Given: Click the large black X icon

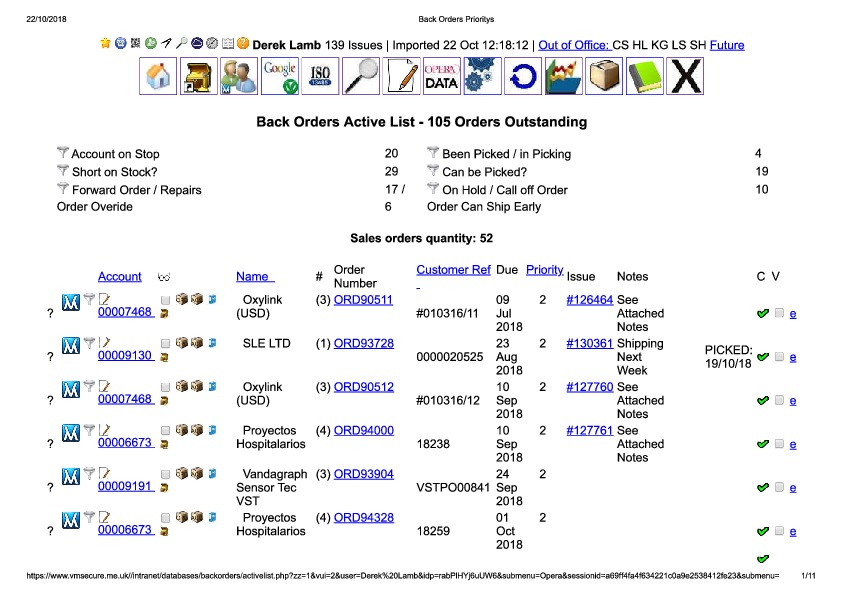Looking at the screenshot, I should 686,76.
